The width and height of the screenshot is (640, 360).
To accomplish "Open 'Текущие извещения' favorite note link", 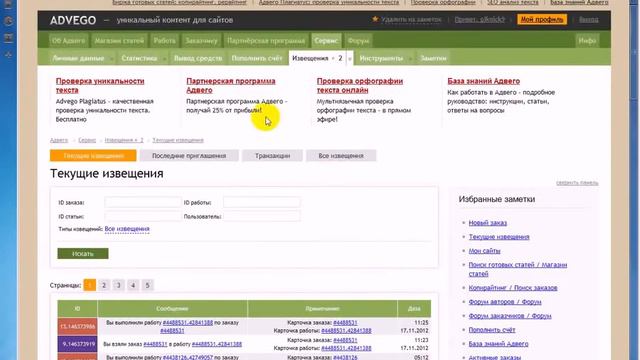I will tap(499, 237).
